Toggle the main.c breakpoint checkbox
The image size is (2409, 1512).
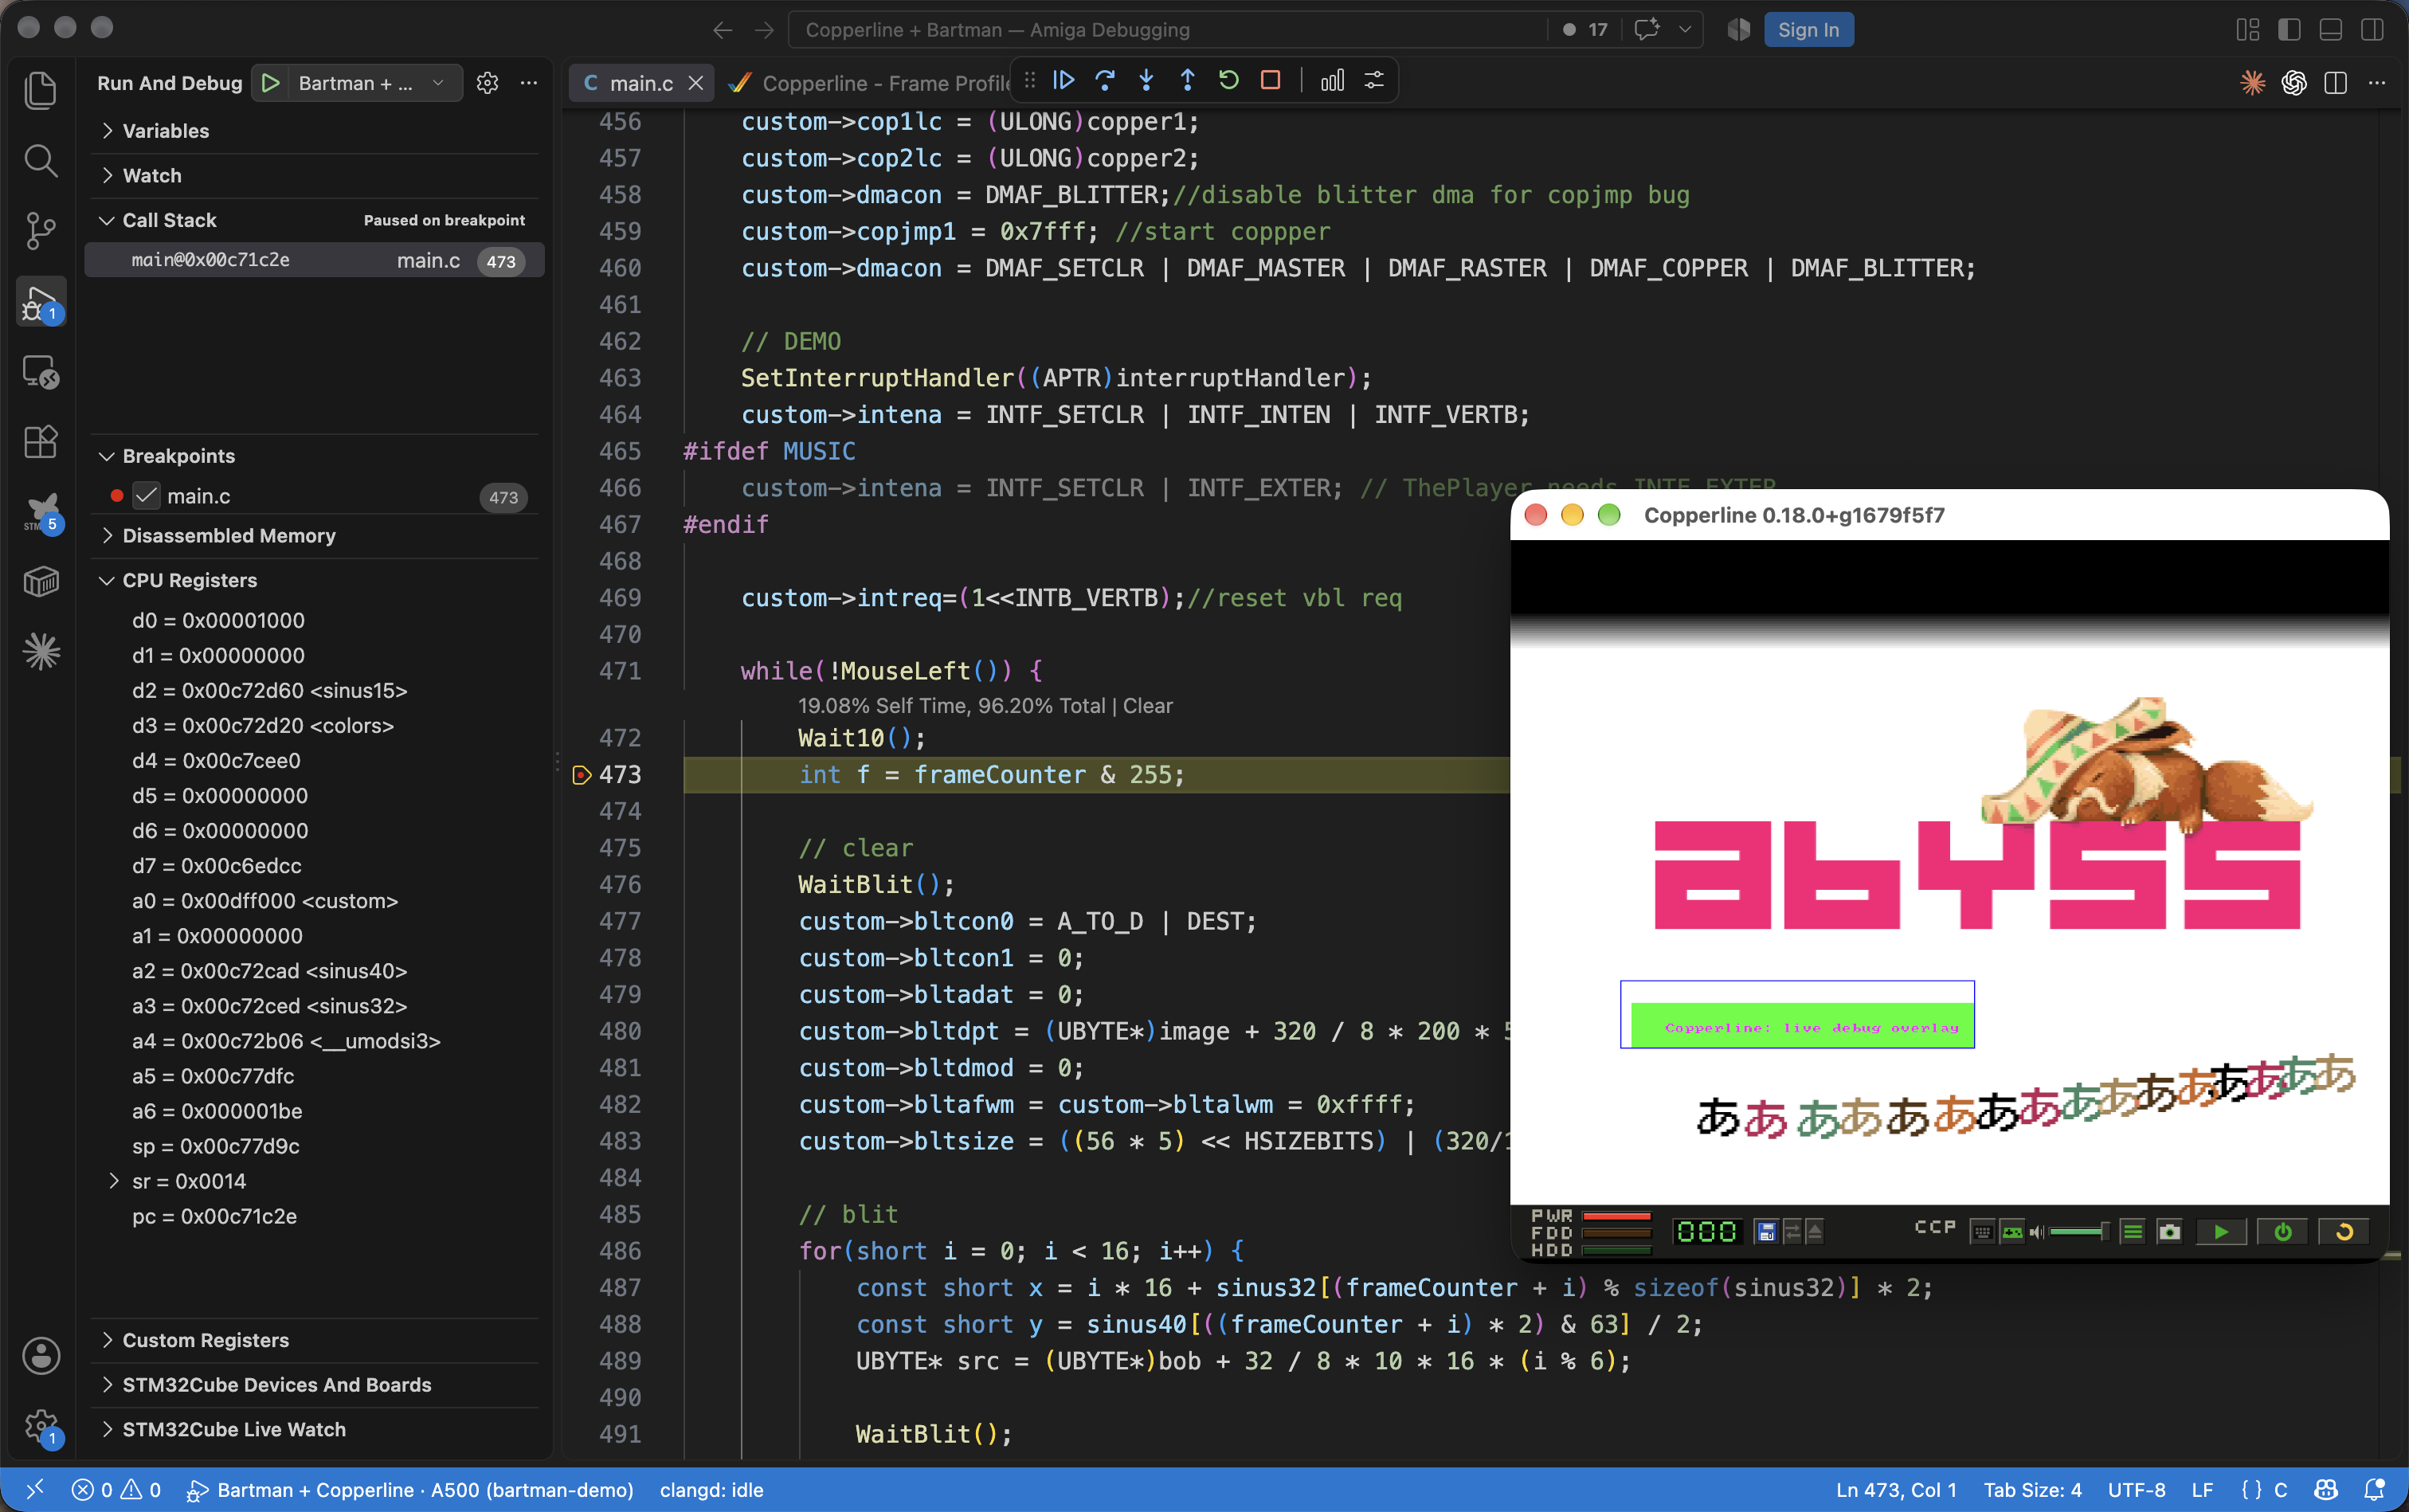tap(147, 496)
